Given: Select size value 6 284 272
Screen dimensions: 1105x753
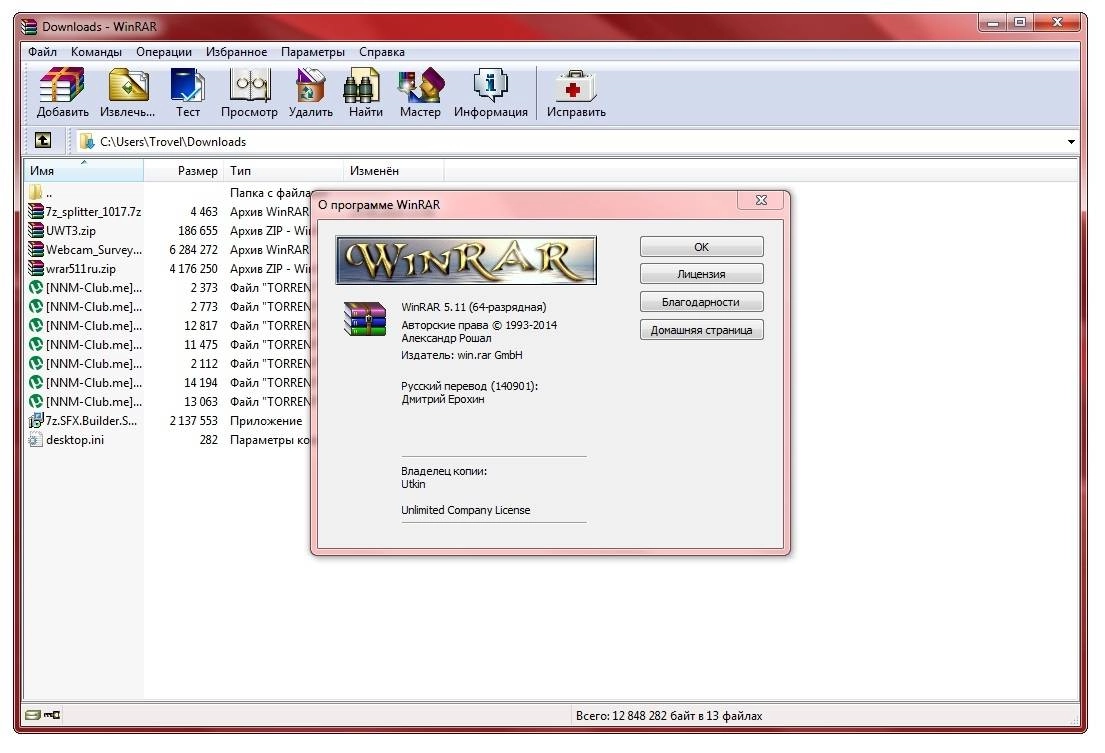Looking at the screenshot, I should click(193, 249).
